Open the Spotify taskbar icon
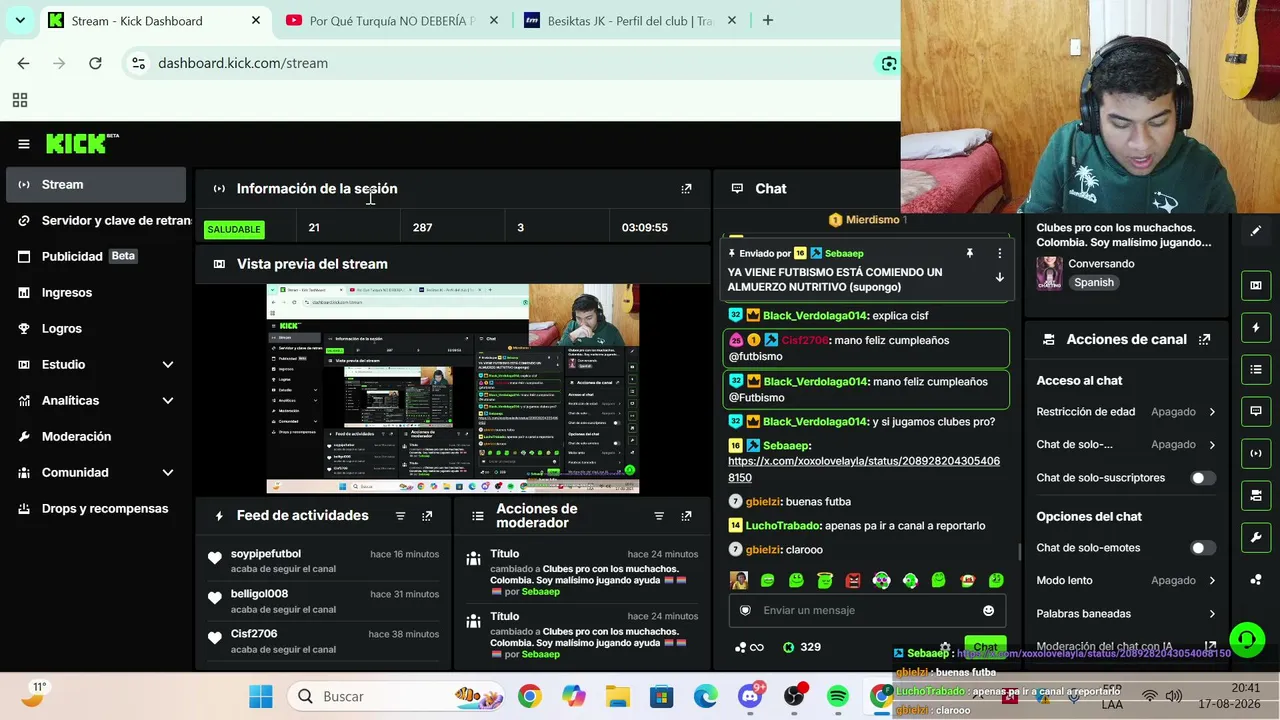 click(x=838, y=696)
